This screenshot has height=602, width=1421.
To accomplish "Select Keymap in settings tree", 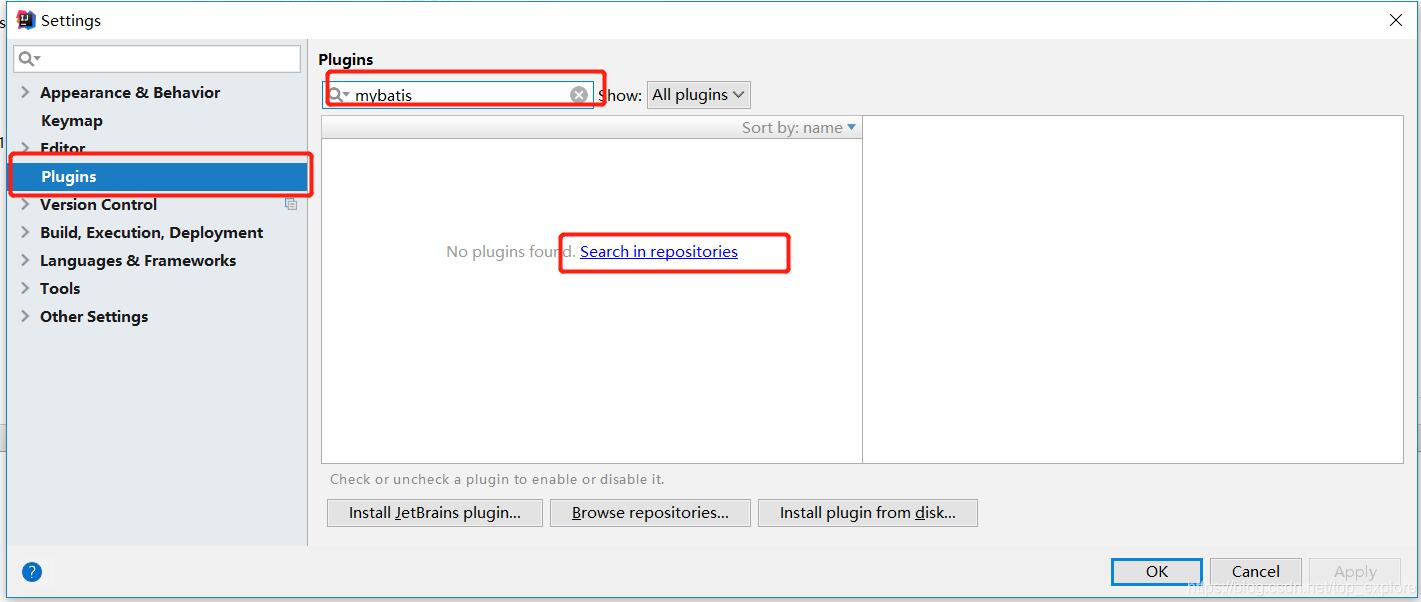I will pos(72,120).
